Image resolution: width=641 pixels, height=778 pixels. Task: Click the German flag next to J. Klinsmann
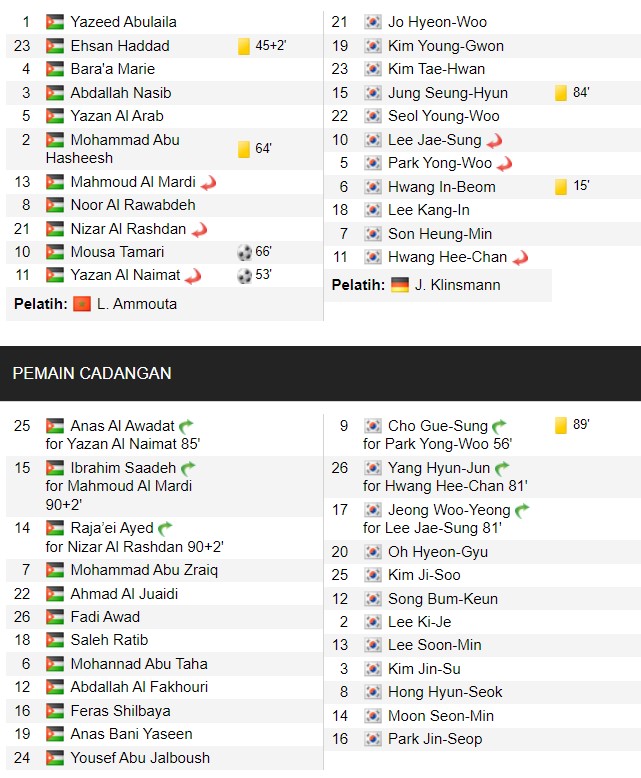pos(400,285)
